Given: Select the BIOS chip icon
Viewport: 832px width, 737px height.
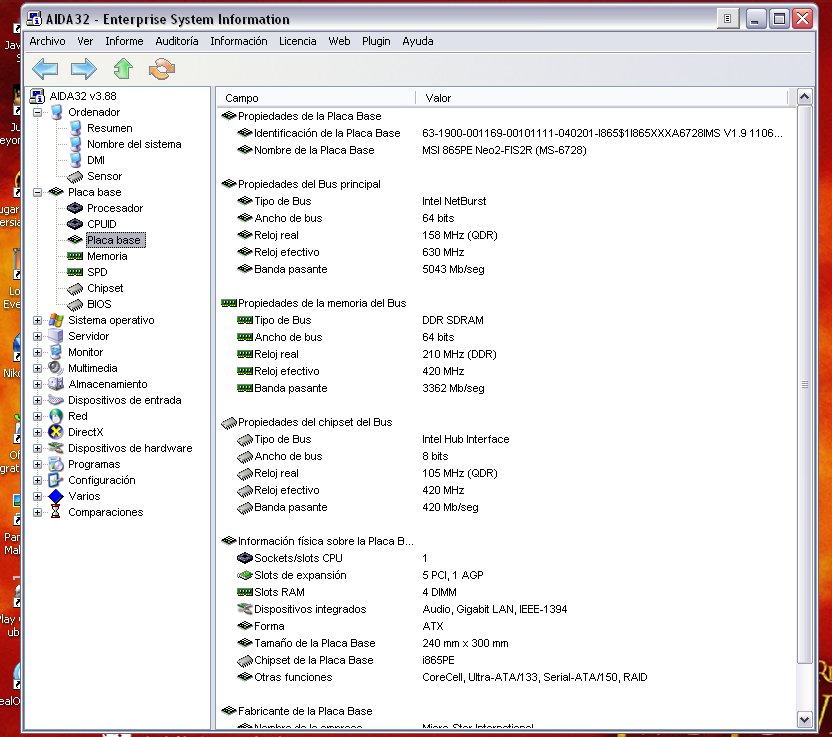Looking at the screenshot, I should [75, 305].
